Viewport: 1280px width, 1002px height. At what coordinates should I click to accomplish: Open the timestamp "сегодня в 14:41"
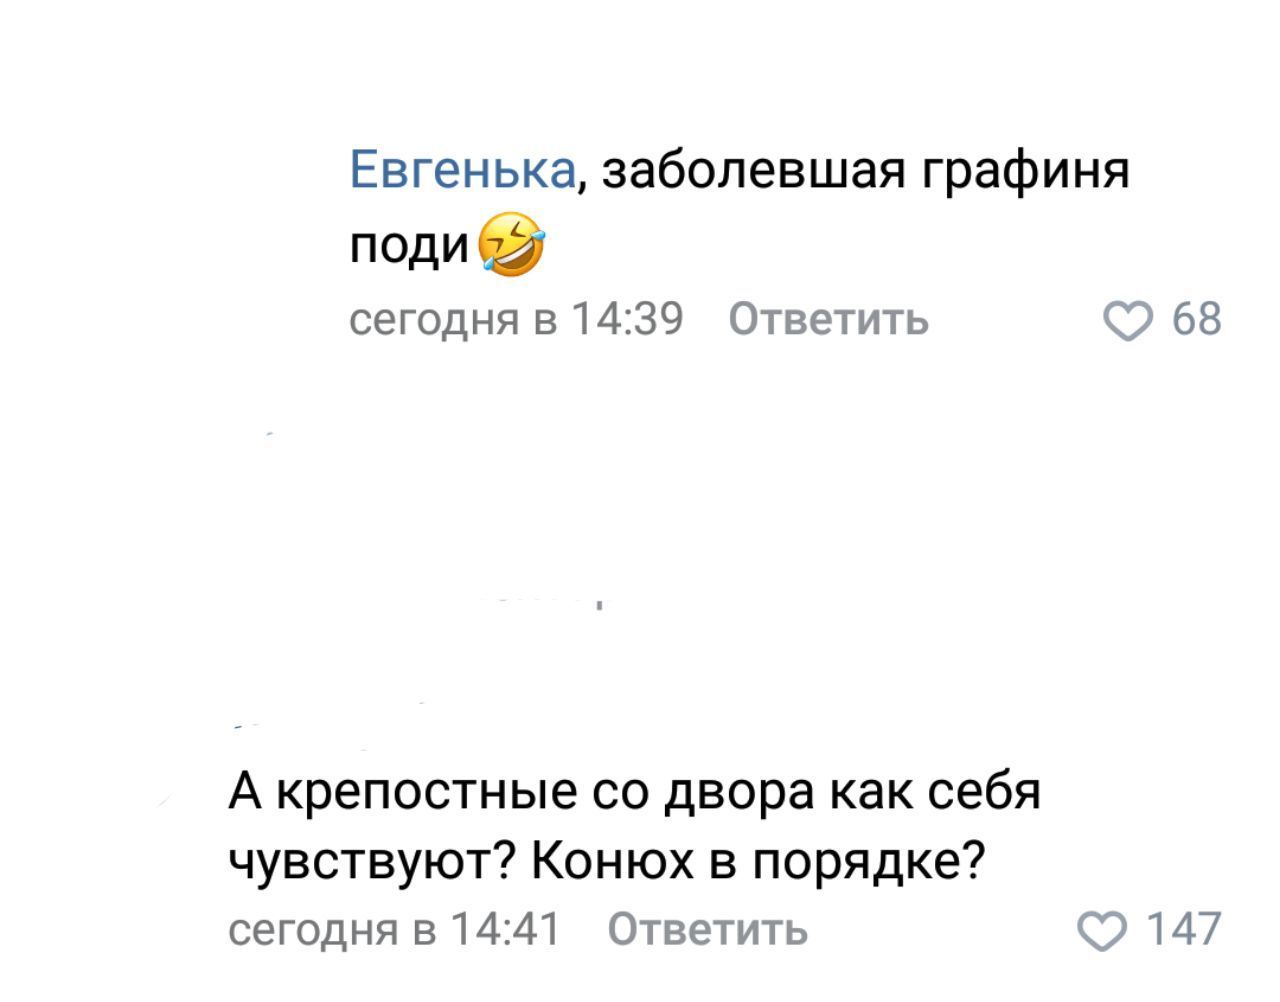[x=395, y=930]
